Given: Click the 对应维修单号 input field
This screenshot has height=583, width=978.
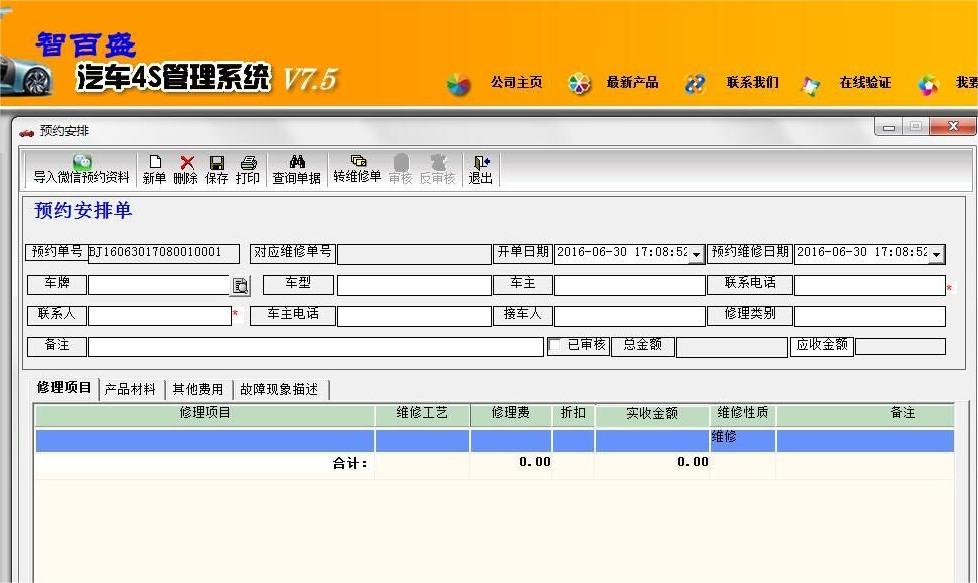Looking at the screenshot, I should tap(414, 254).
